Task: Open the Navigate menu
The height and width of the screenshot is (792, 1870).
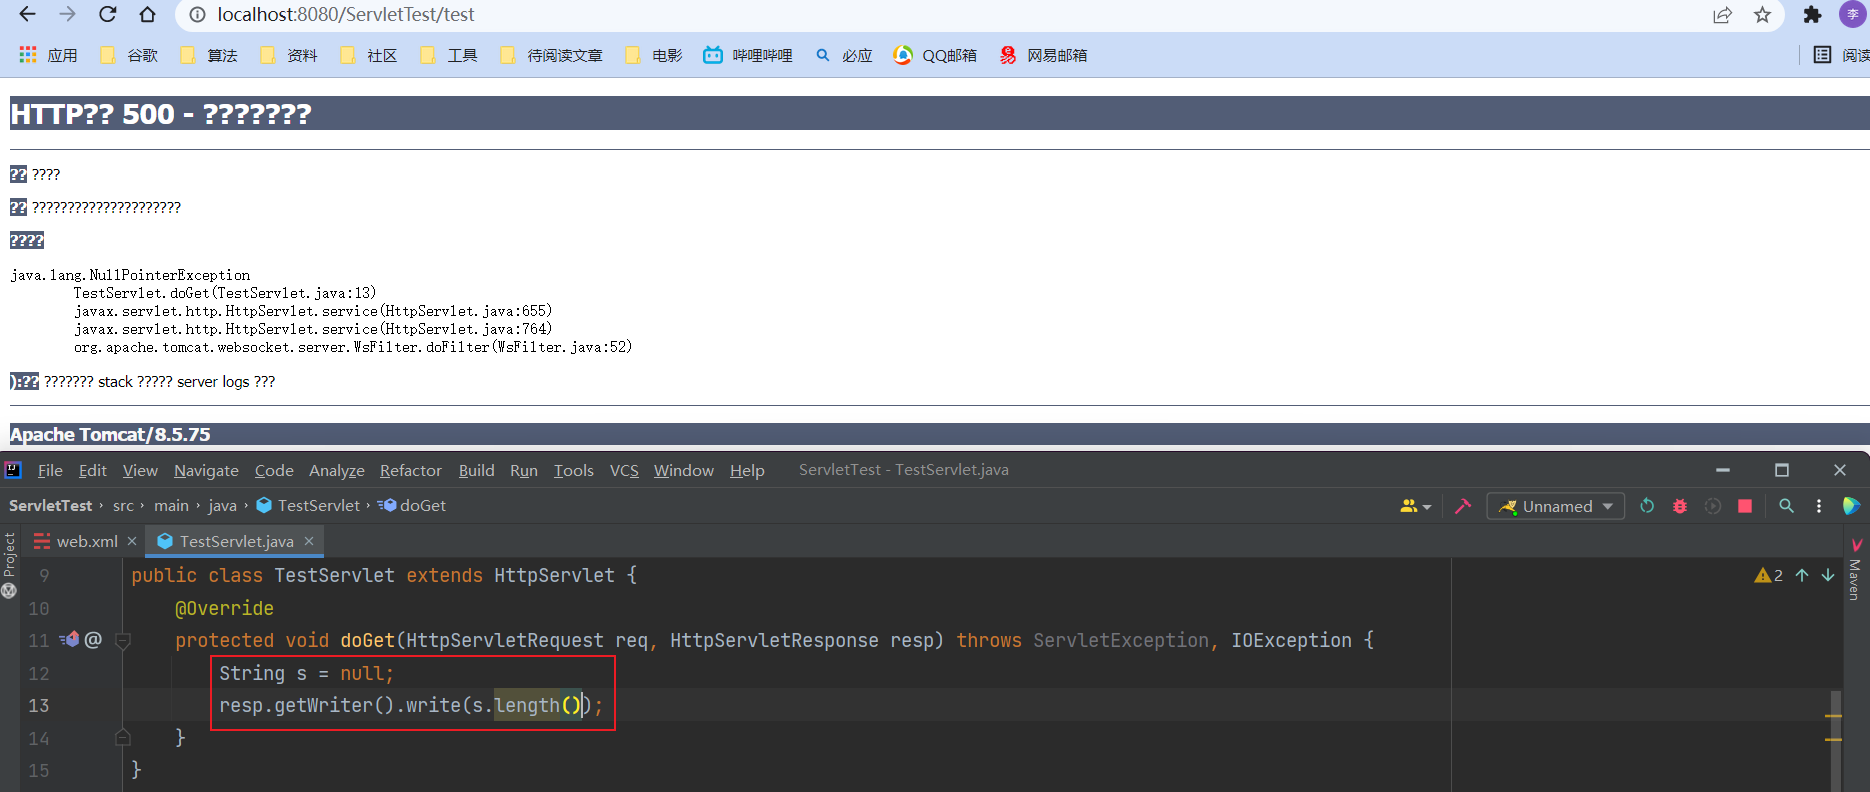Action: click(x=206, y=471)
